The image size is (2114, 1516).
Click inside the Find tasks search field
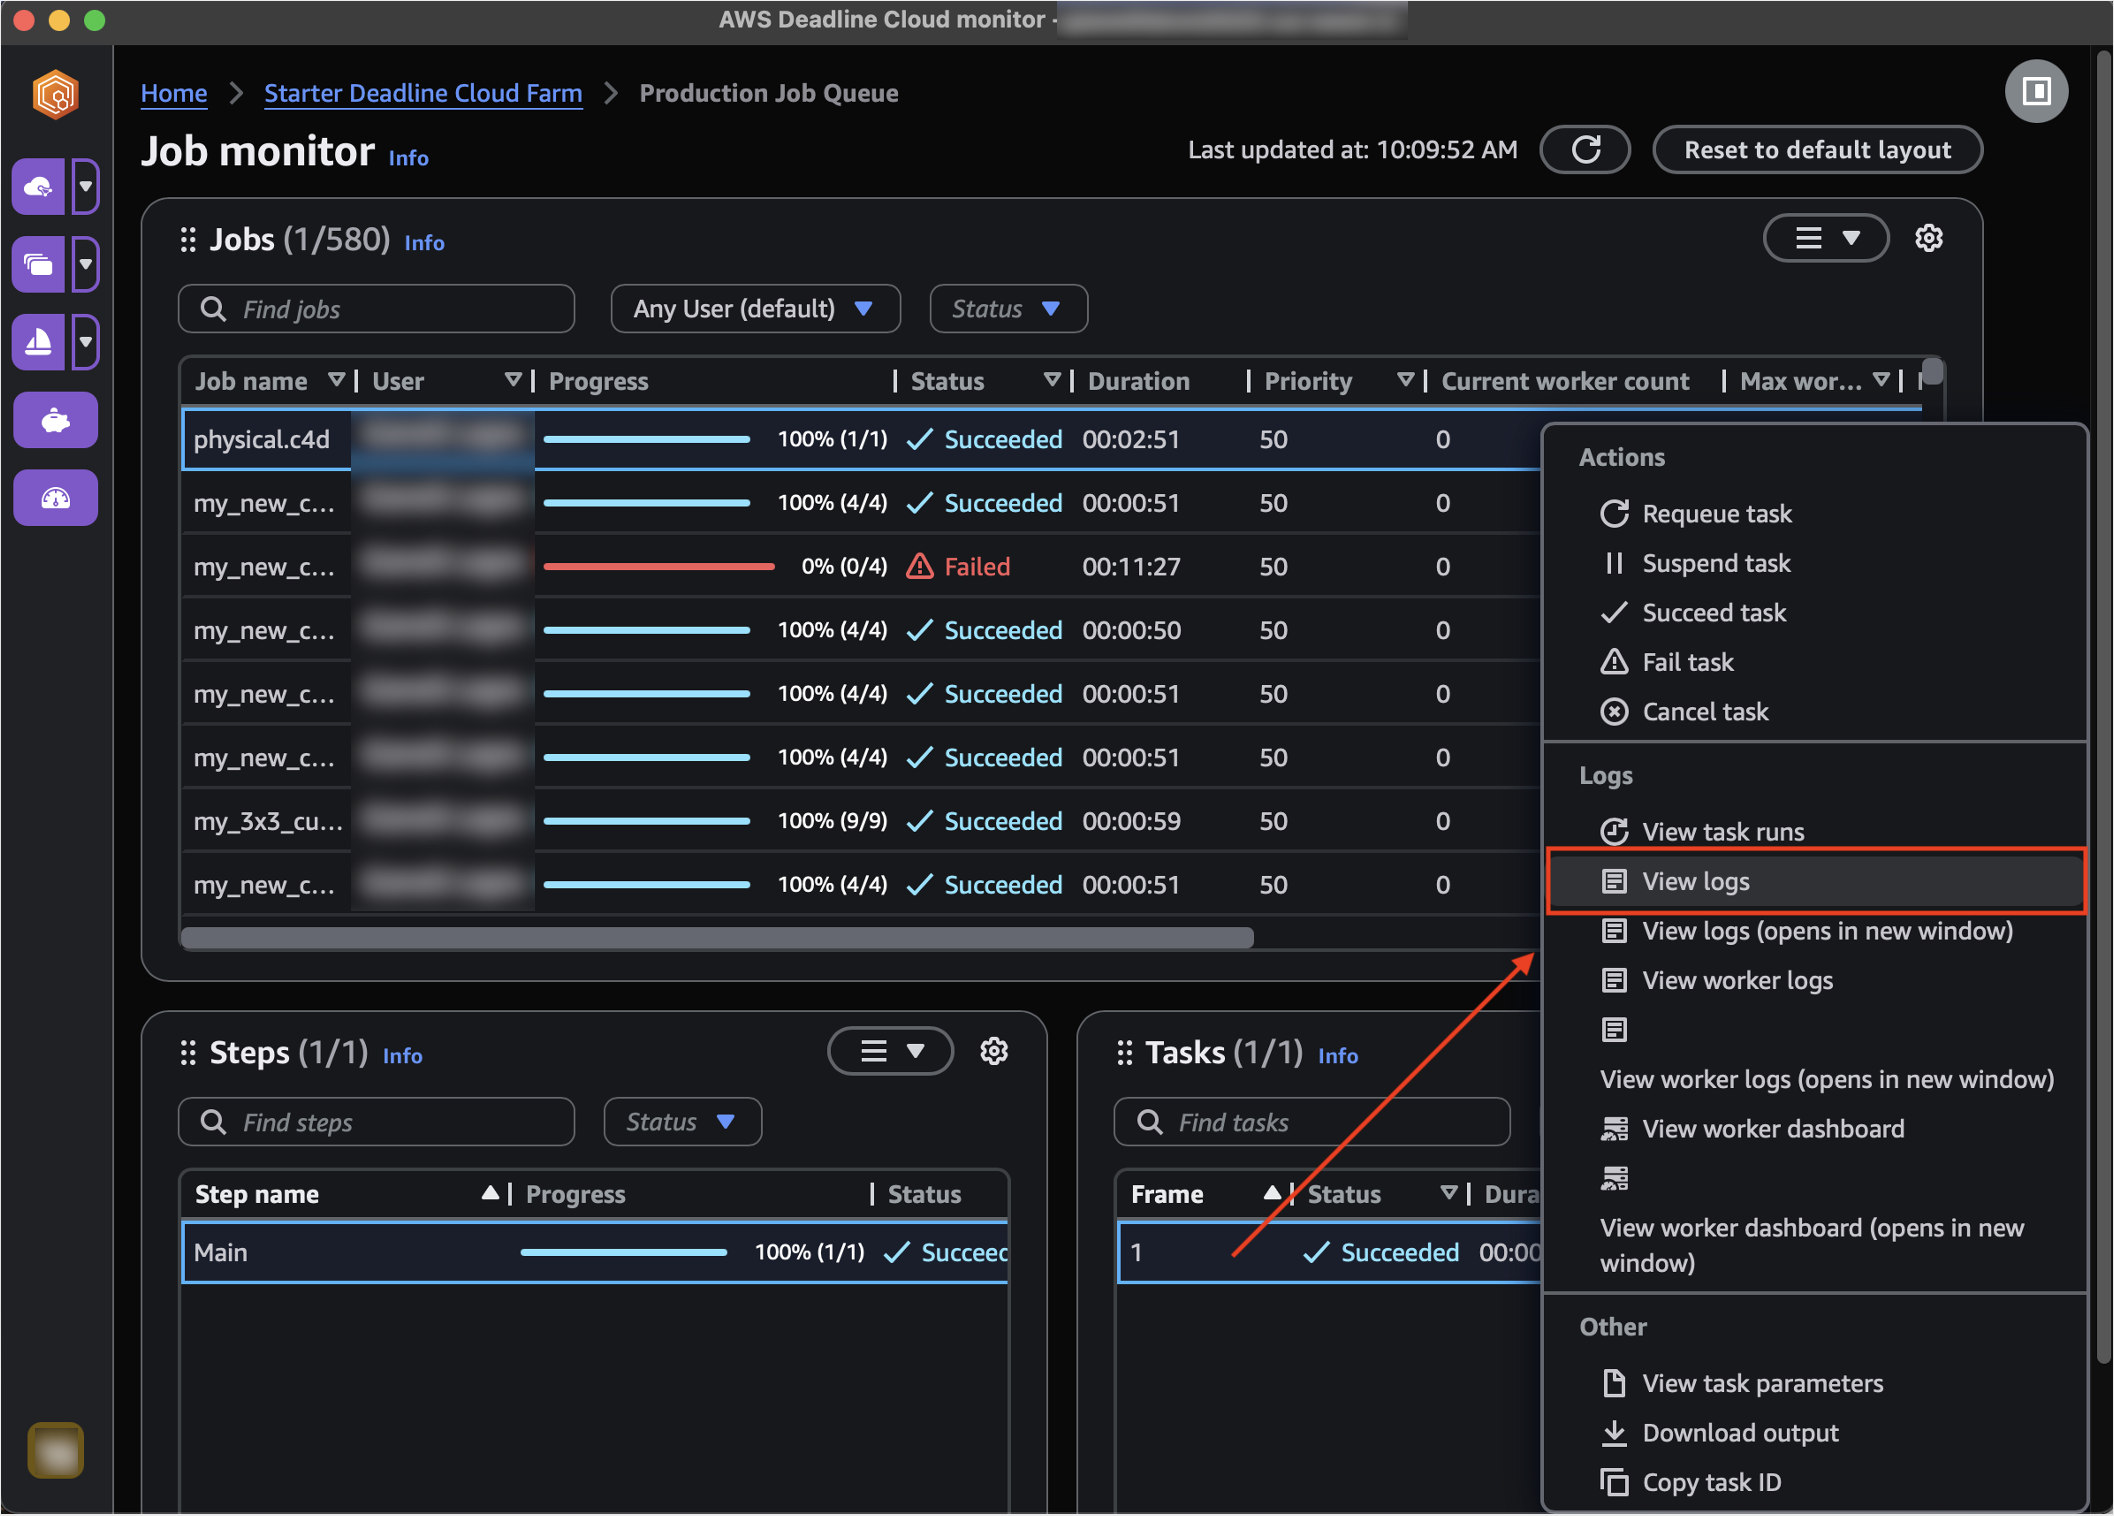[x=1311, y=1122]
